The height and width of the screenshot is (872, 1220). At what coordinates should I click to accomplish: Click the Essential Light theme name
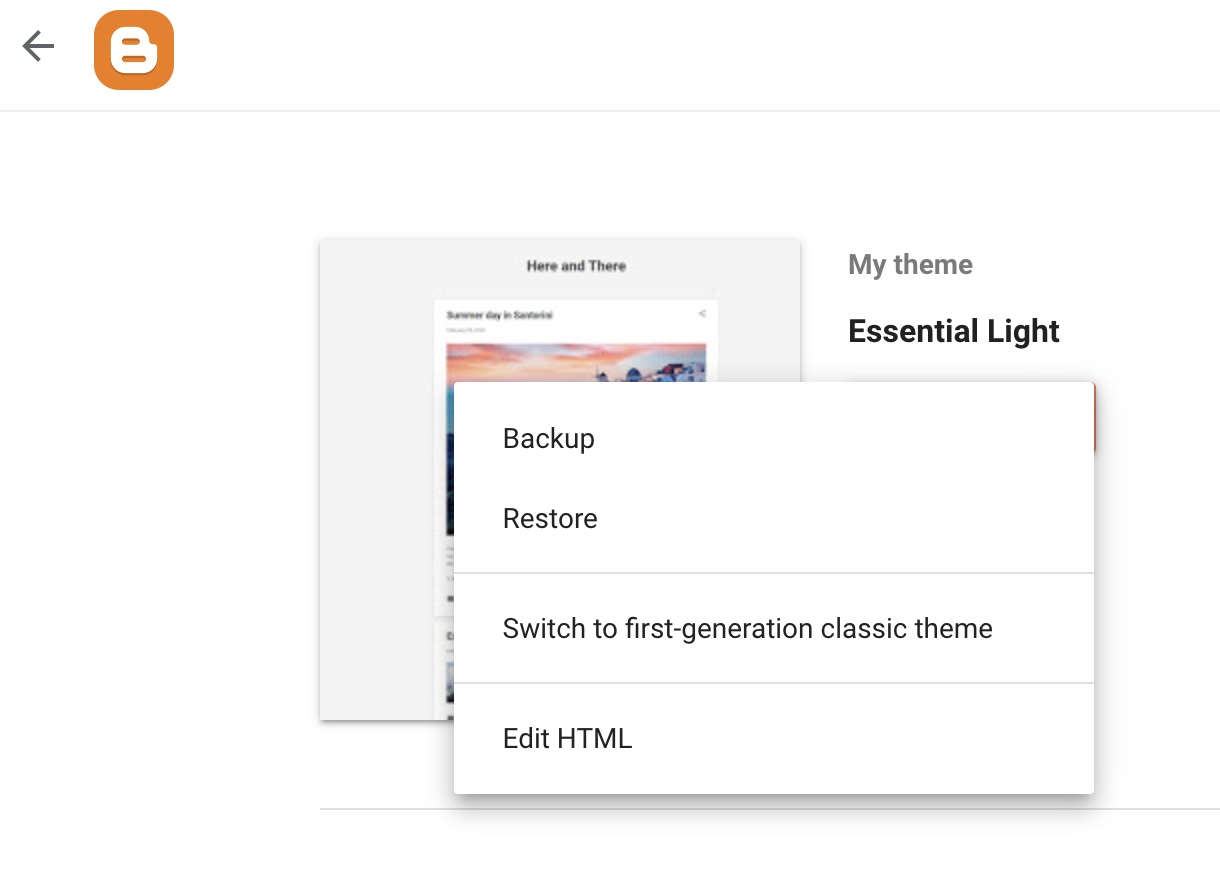pyautogui.click(x=954, y=331)
